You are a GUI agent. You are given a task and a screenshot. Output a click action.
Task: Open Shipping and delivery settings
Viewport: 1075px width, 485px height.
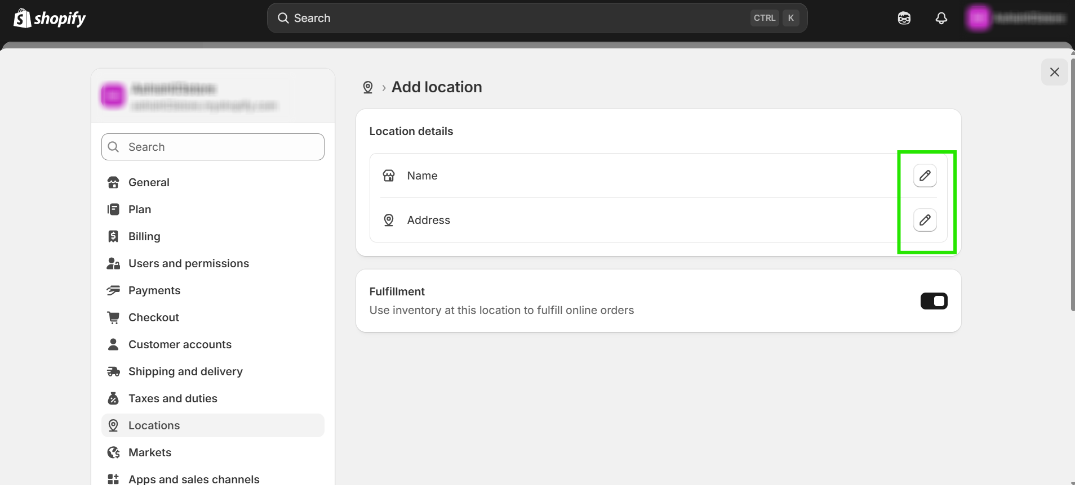tap(185, 371)
